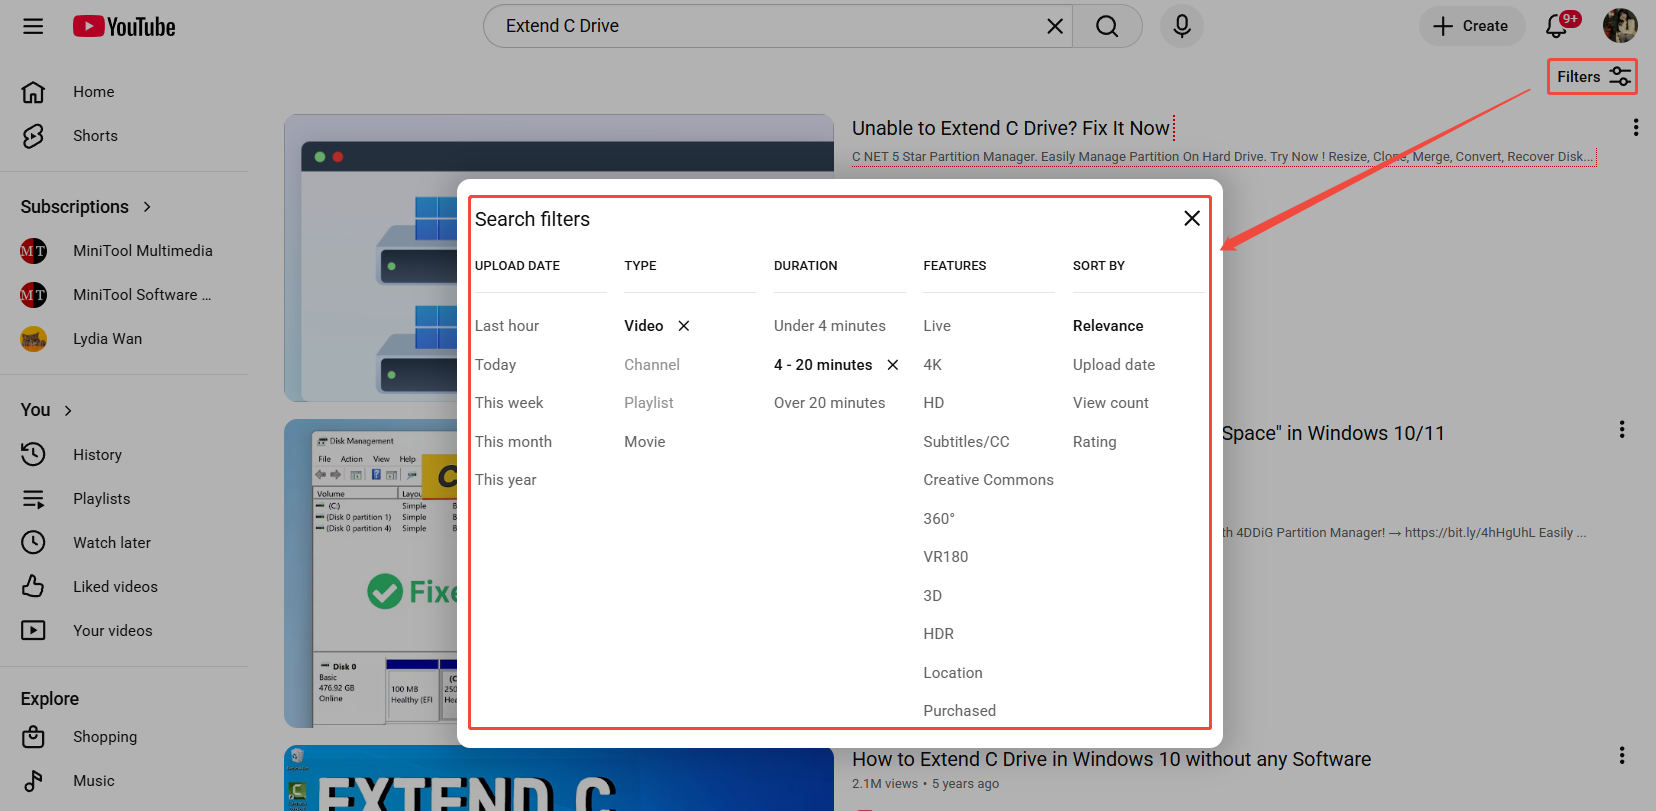Enable the 360° filter
This screenshot has width=1656, height=811.
click(x=939, y=519)
